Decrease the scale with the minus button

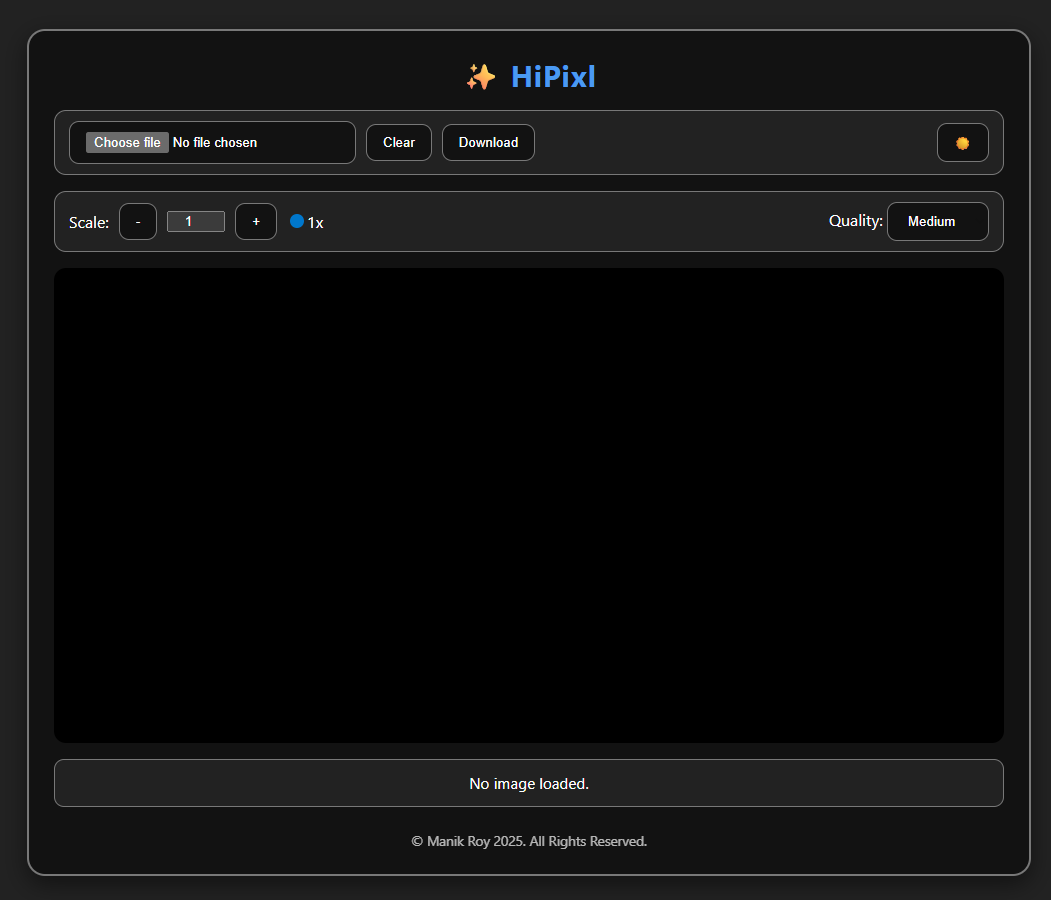click(137, 221)
